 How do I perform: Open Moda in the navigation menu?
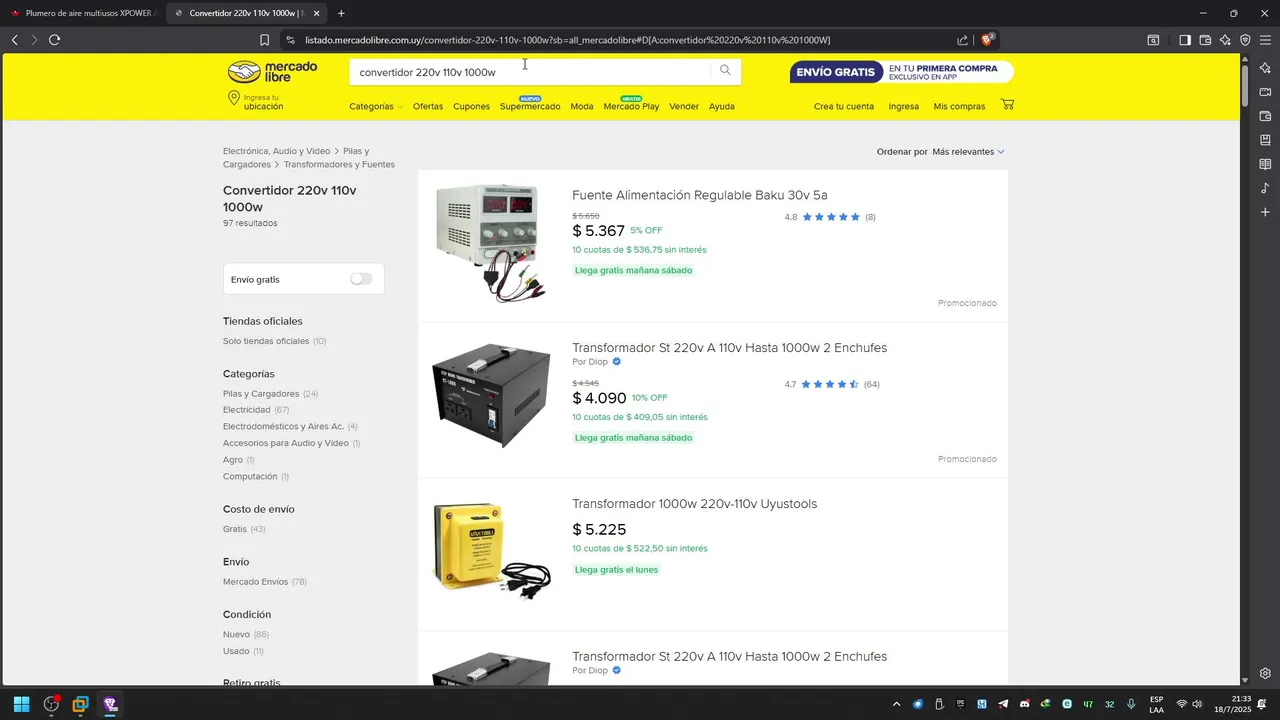click(x=582, y=106)
